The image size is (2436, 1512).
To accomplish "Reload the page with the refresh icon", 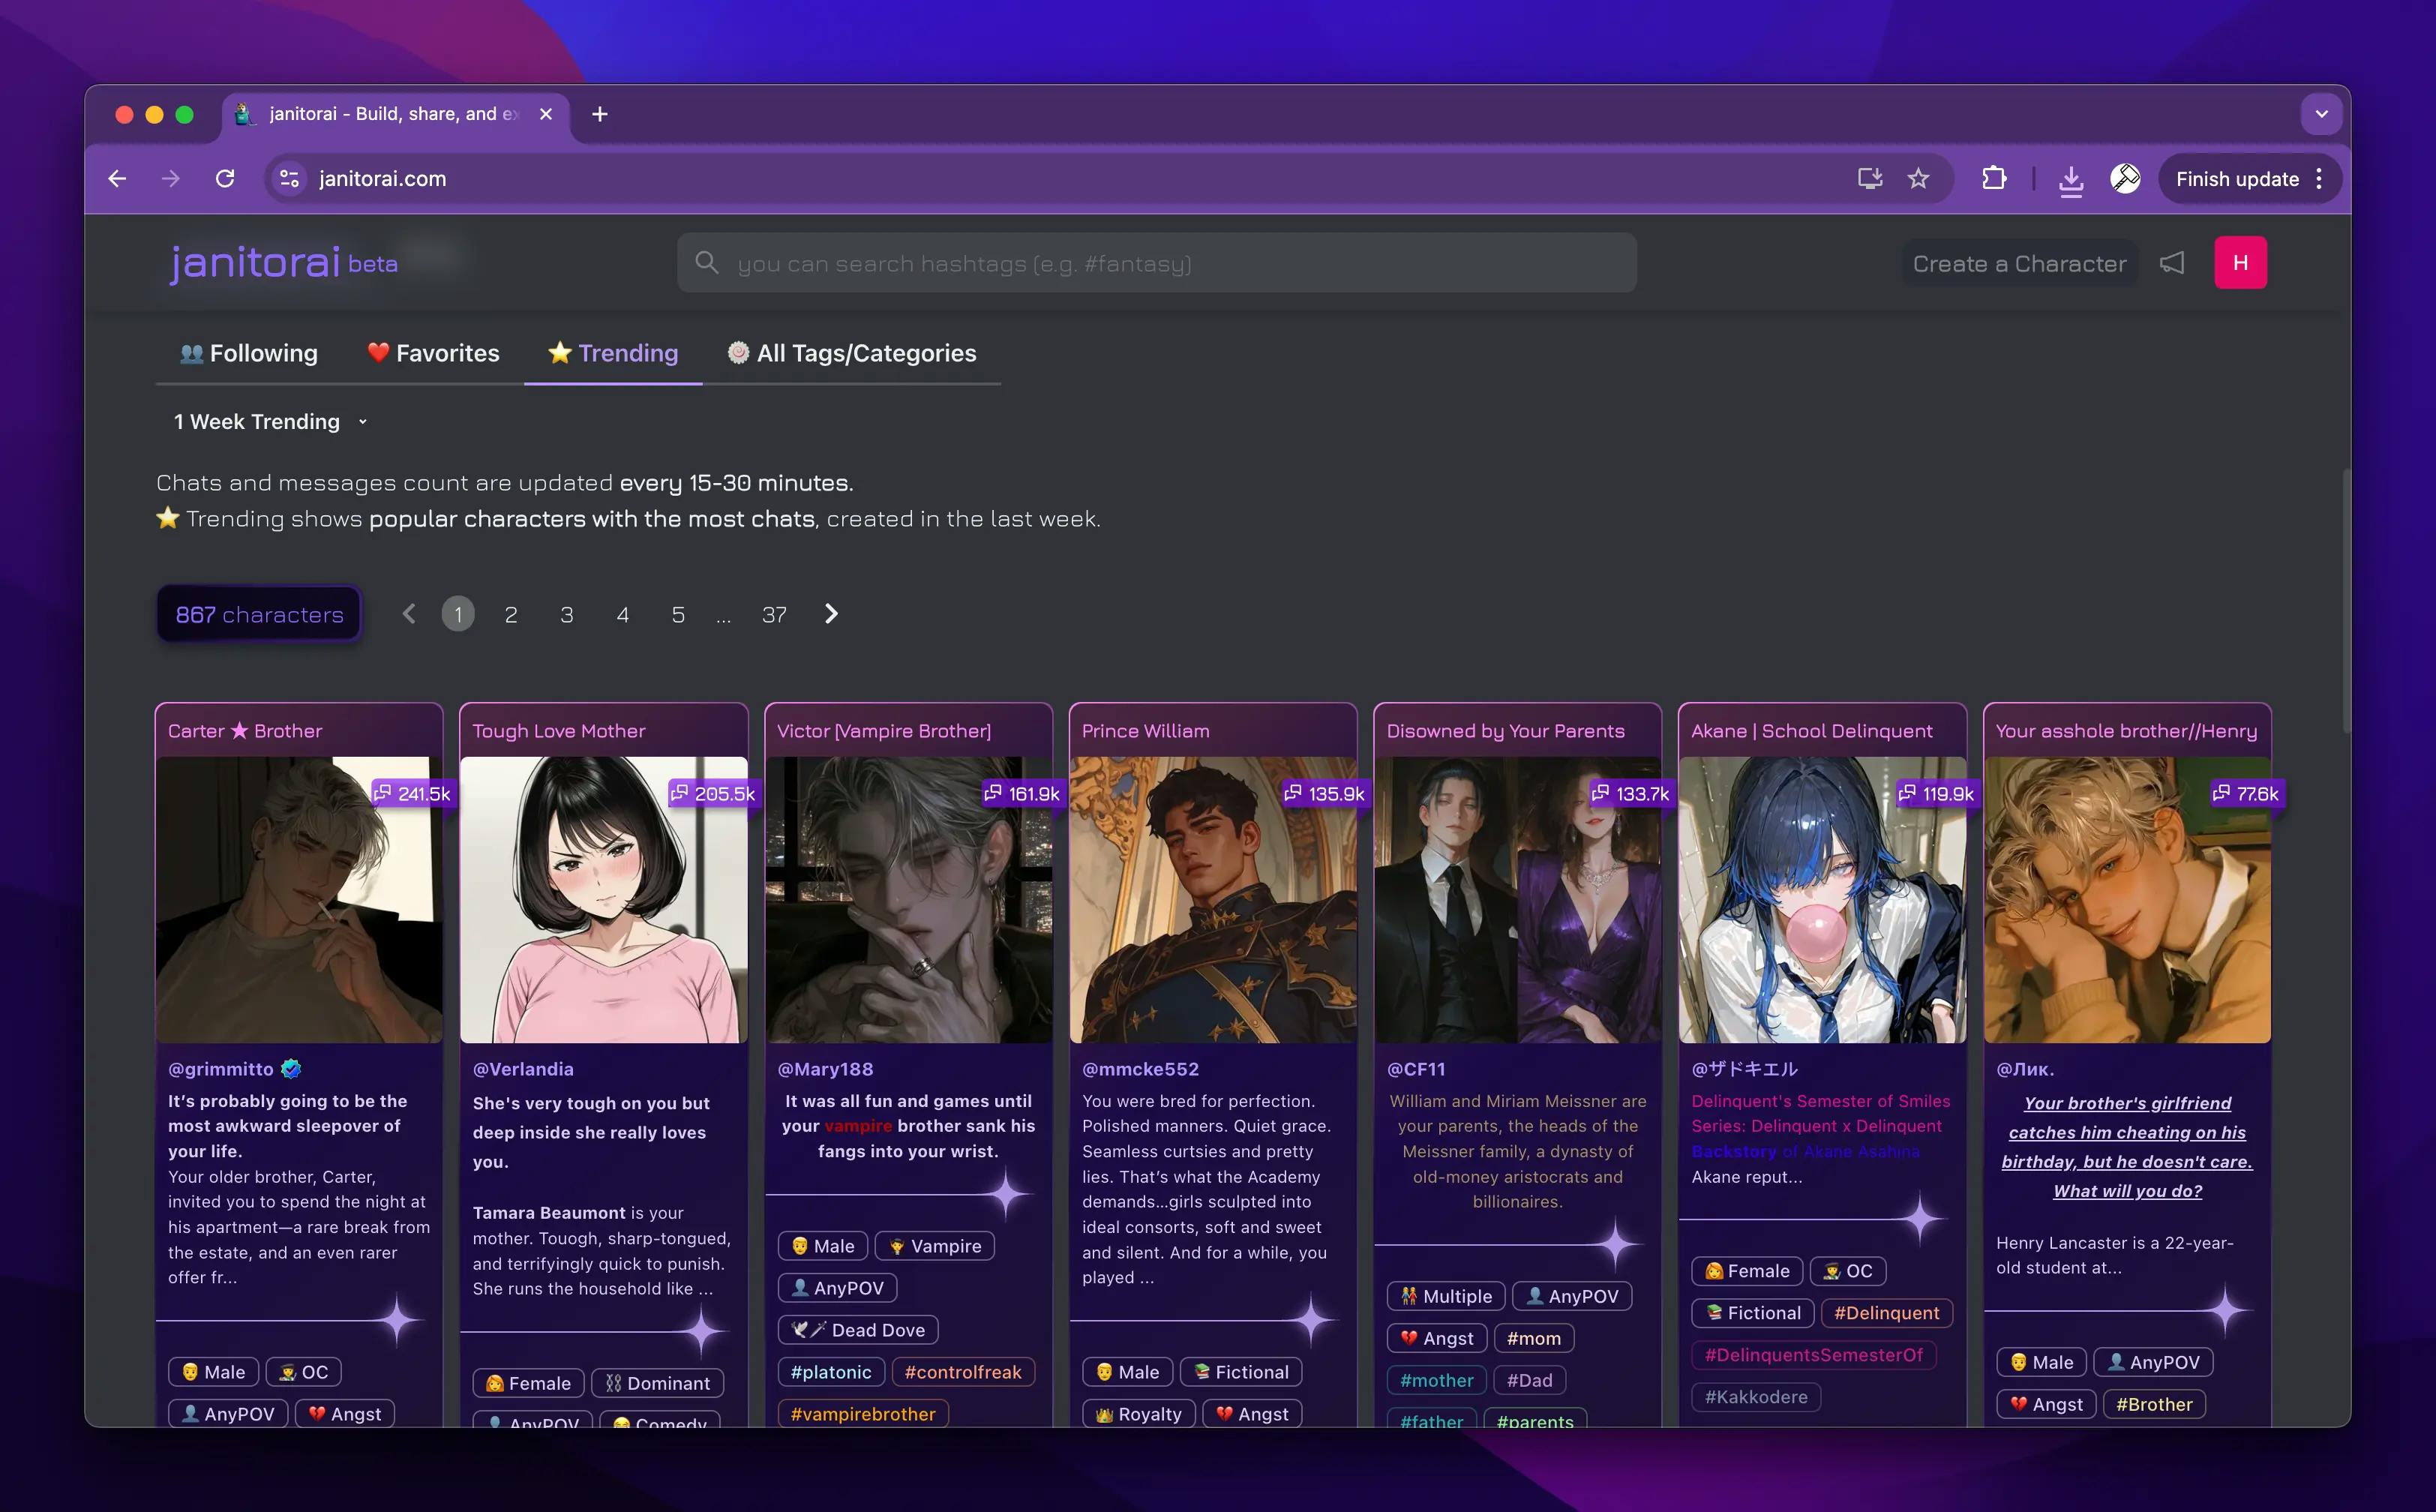I will point(225,178).
